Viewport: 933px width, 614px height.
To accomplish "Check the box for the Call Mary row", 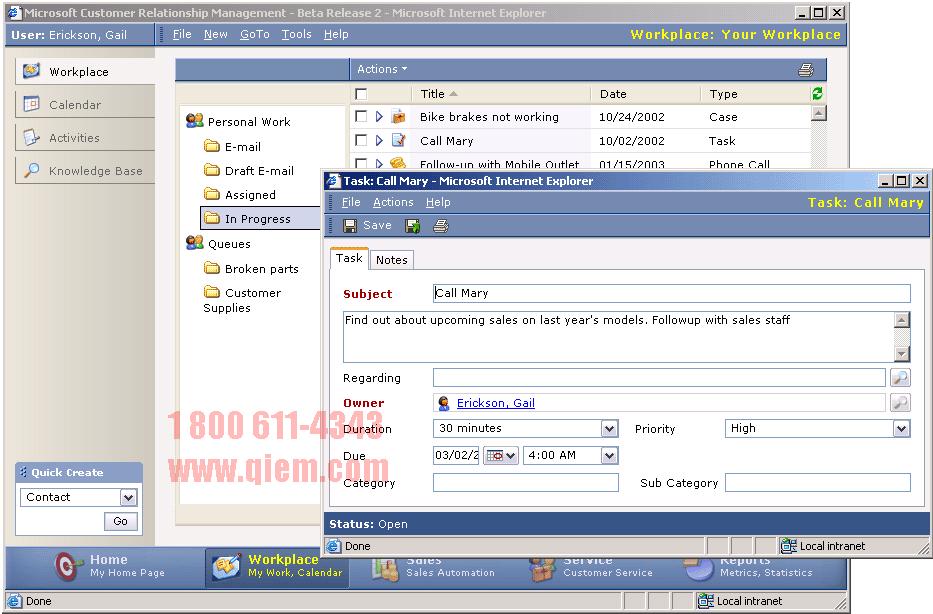I will [361, 140].
